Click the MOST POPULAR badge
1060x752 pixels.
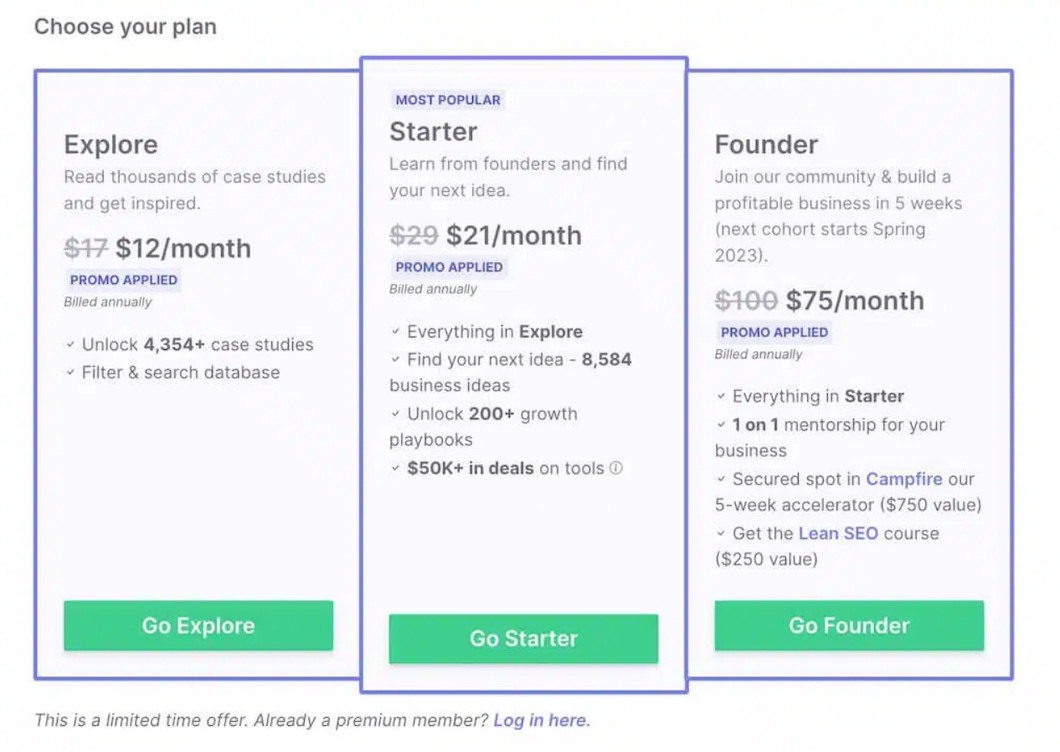[x=448, y=100]
